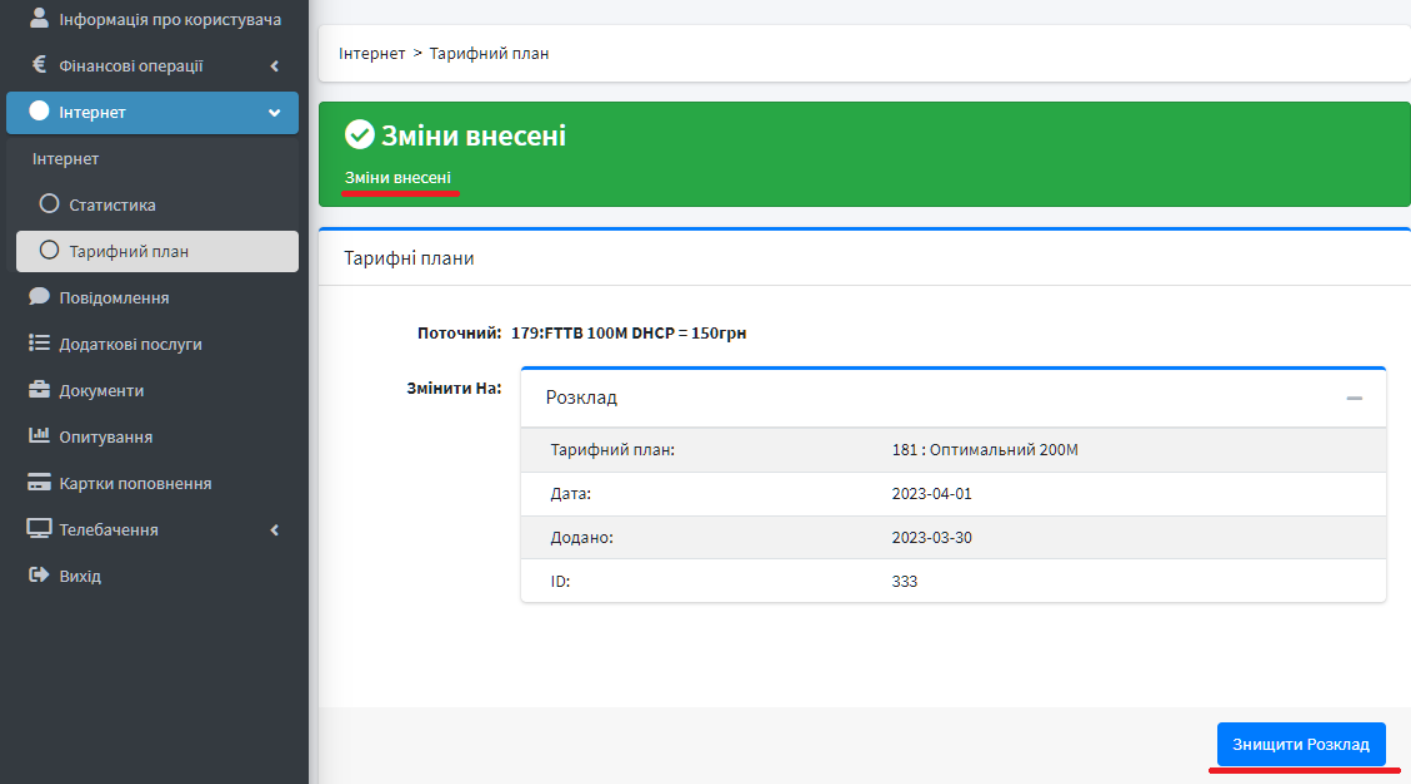Image resolution: width=1412 pixels, height=784 pixels.
Task: Click the card icon for Картки поповнення
Action: tap(39, 483)
